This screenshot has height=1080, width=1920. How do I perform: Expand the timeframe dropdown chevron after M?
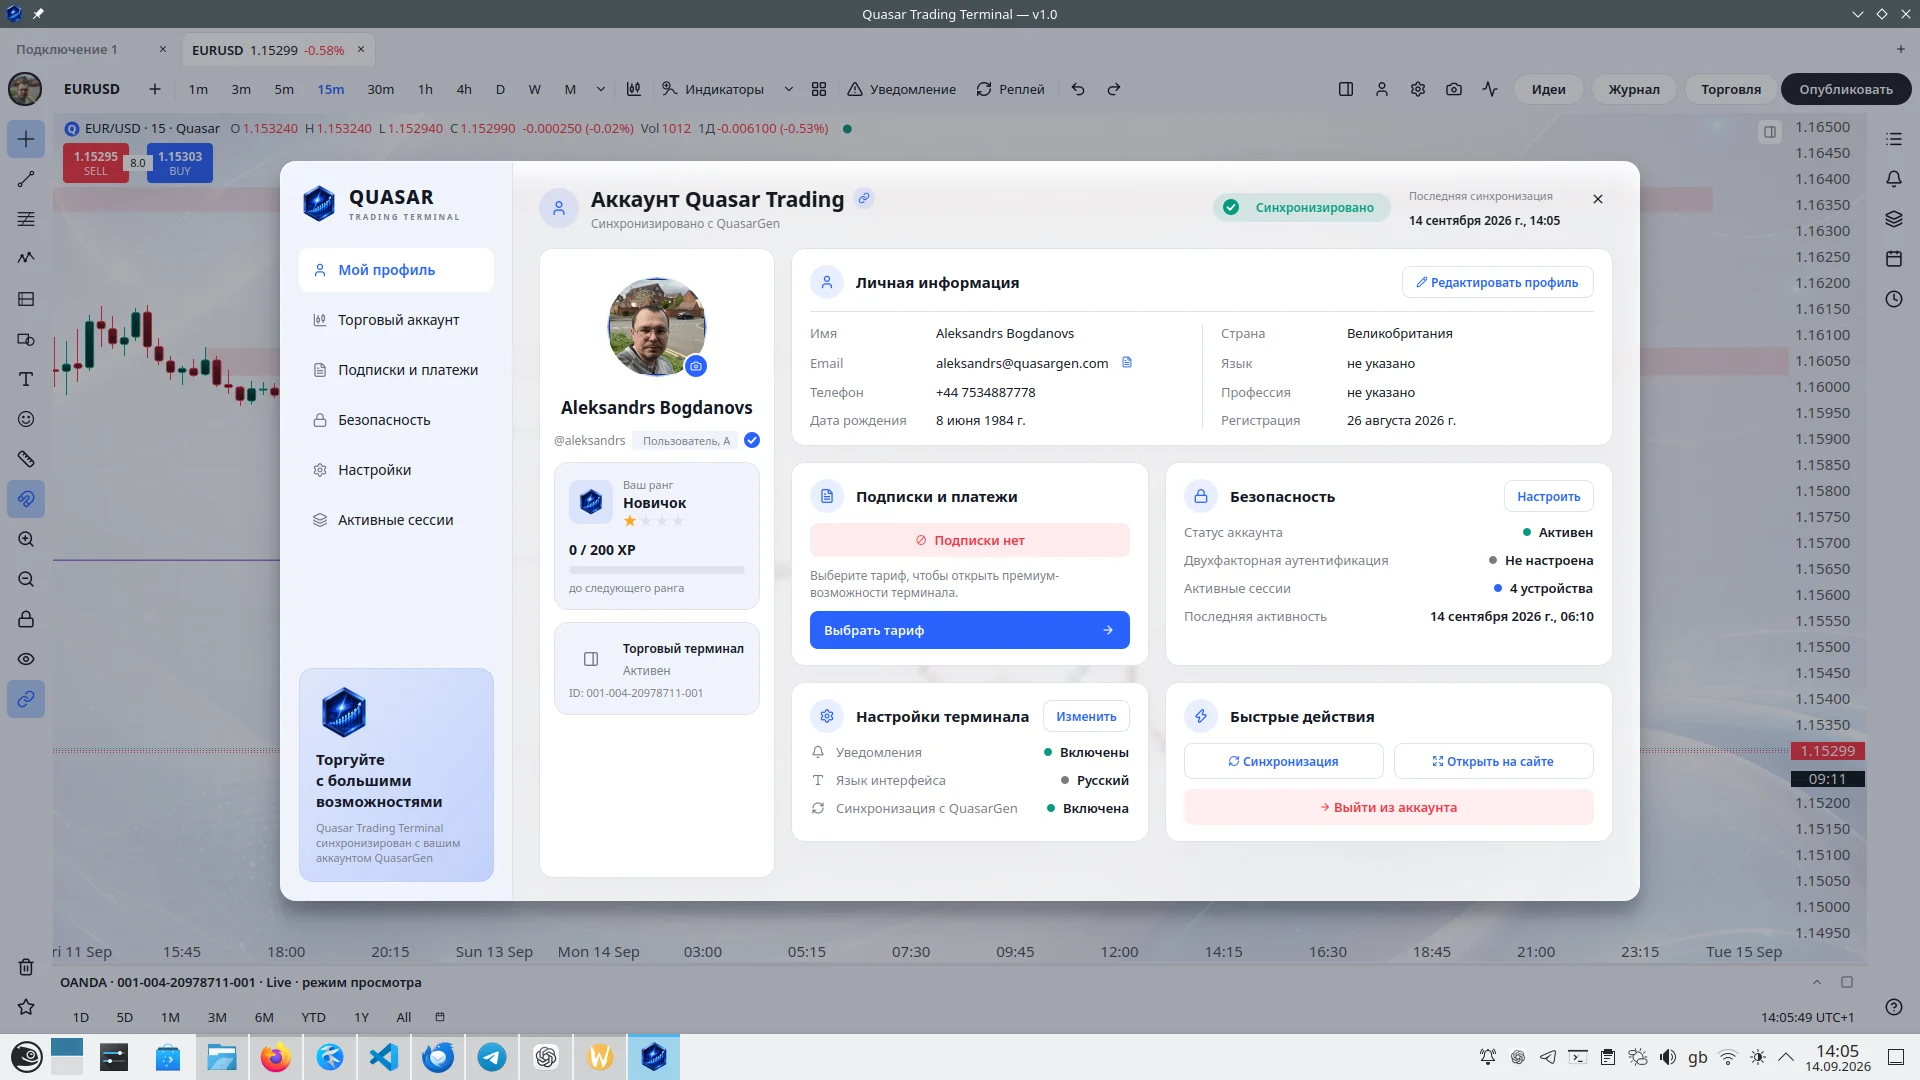pos(600,89)
